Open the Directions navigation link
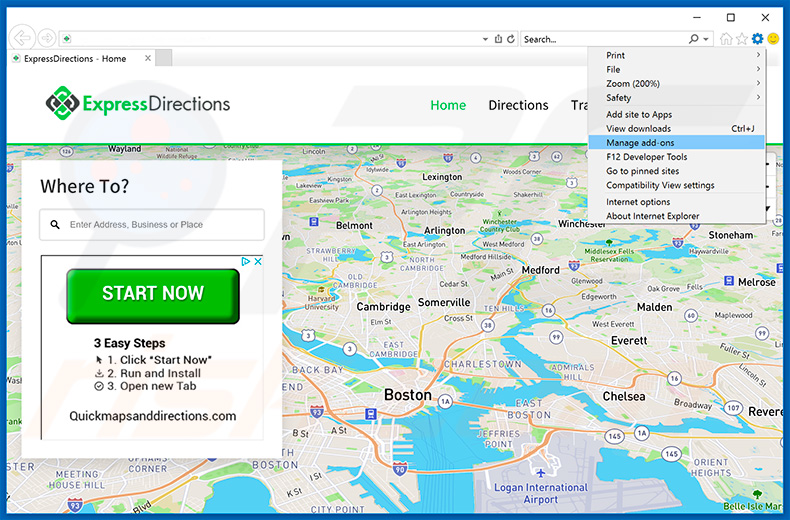Viewport: 790px width, 520px height. click(518, 105)
